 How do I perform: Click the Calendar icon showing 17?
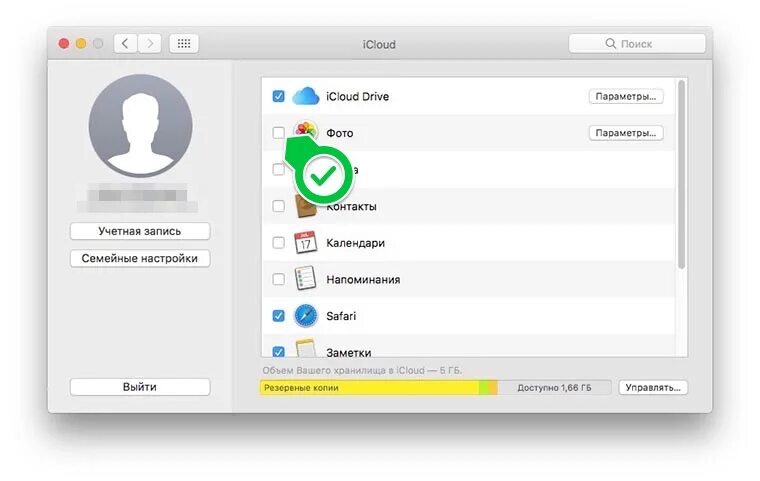pyautogui.click(x=305, y=242)
